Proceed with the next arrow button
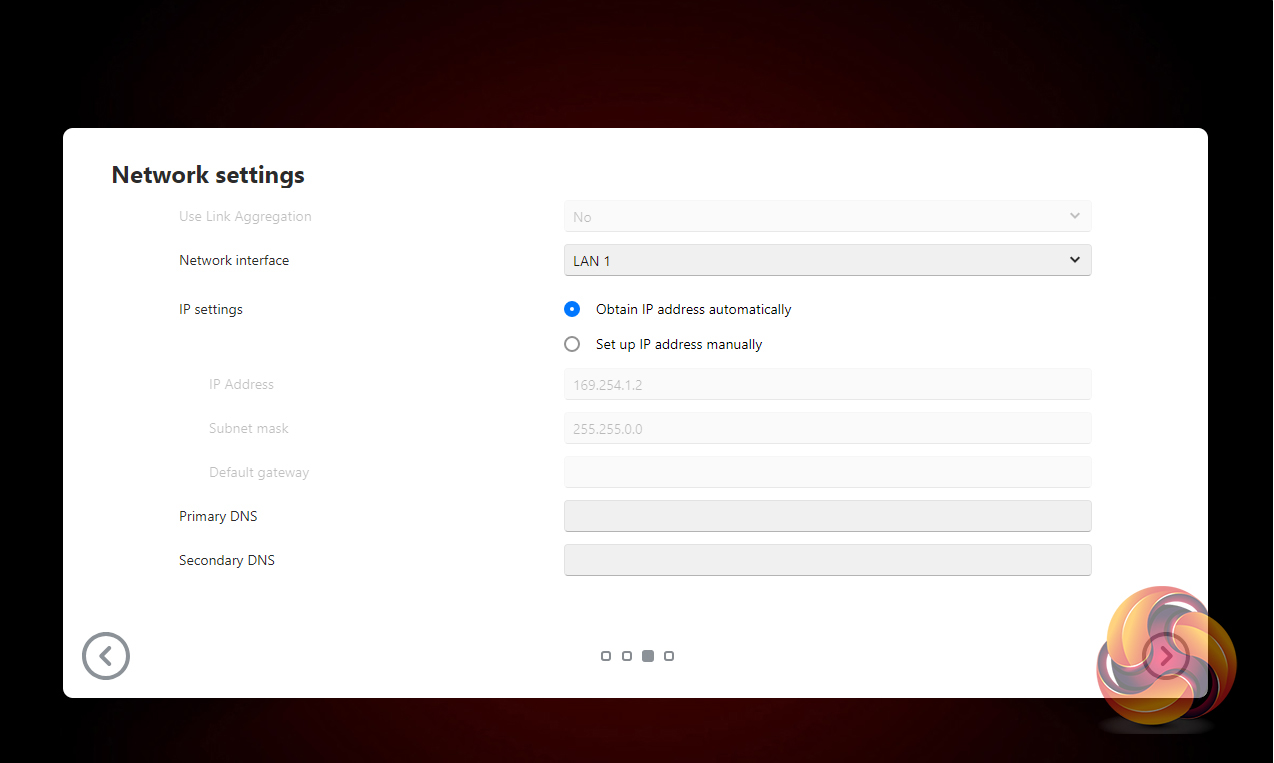Image resolution: width=1274 pixels, height=763 pixels. tap(1166, 656)
